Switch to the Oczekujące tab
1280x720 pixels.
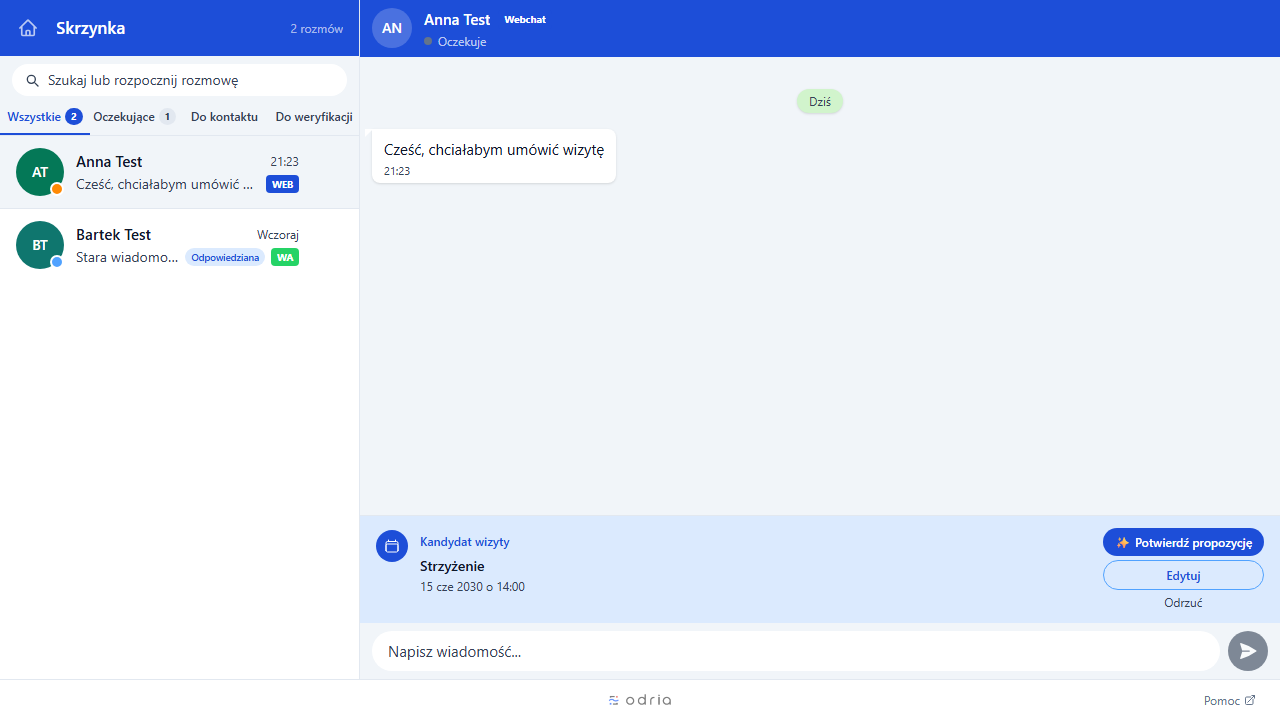coord(134,117)
